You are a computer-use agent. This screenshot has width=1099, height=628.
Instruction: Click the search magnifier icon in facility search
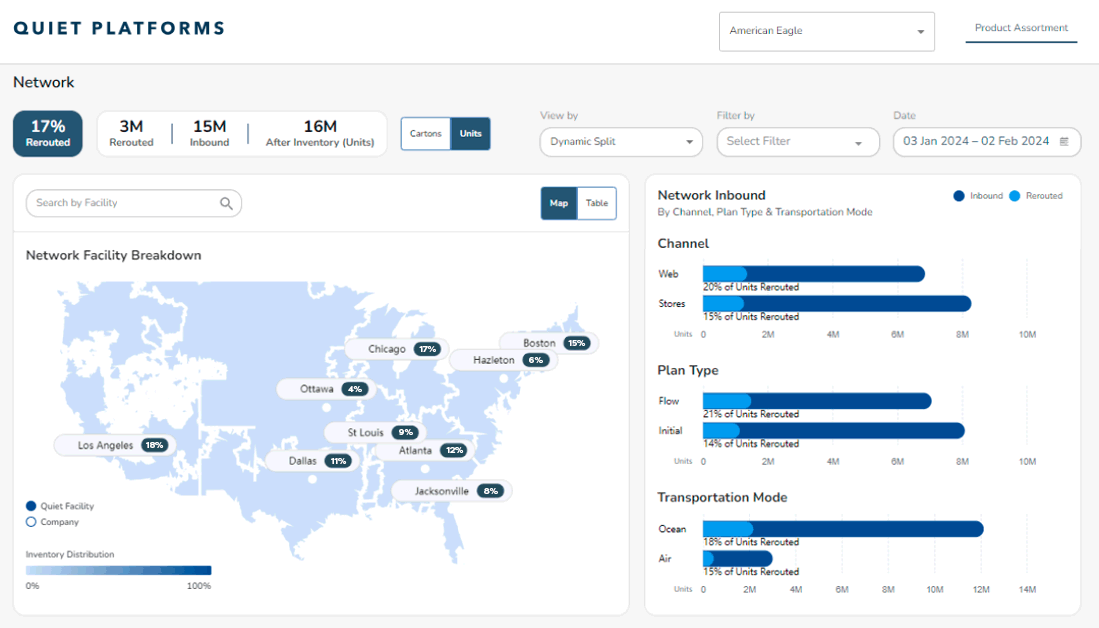[227, 203]
